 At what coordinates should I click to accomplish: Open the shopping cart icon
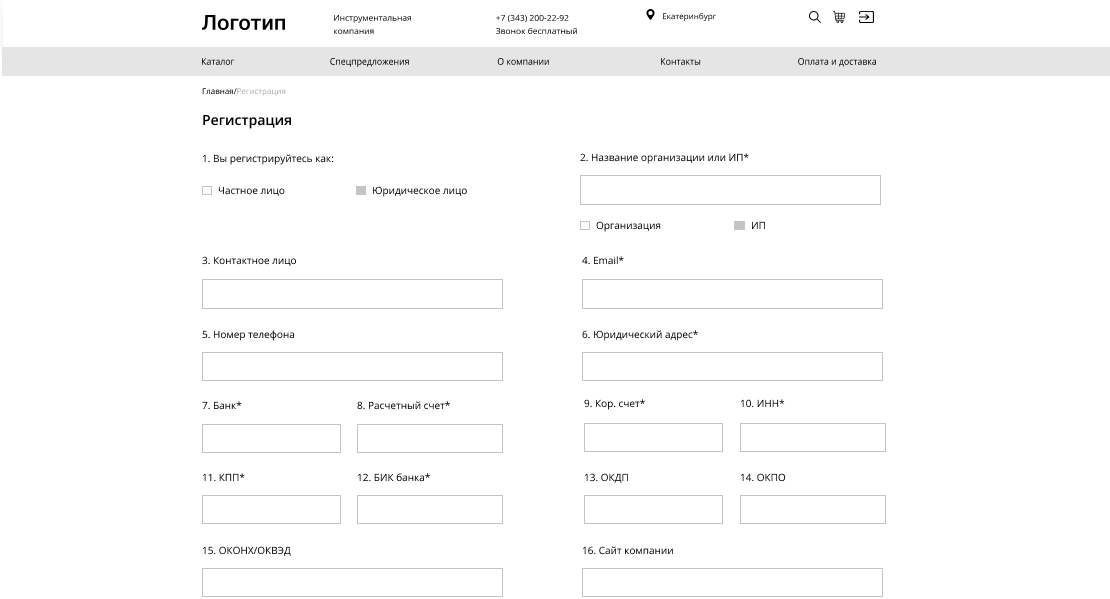click(x=839, y=17)
